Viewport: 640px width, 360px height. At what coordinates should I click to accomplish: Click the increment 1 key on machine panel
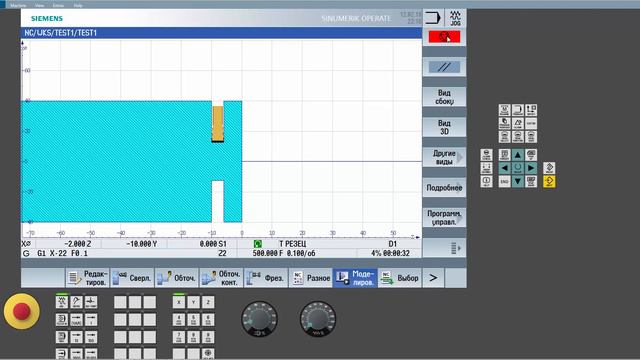pyautogui.click(x=91, y=320)
